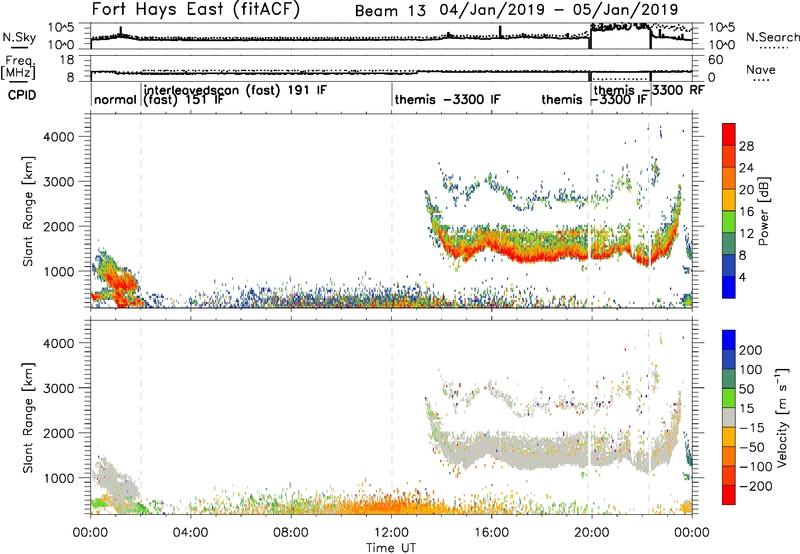This screenshot has width=800, height=554.
Task: Click the "20:00" time axis tick label
Action: [592, 533]
